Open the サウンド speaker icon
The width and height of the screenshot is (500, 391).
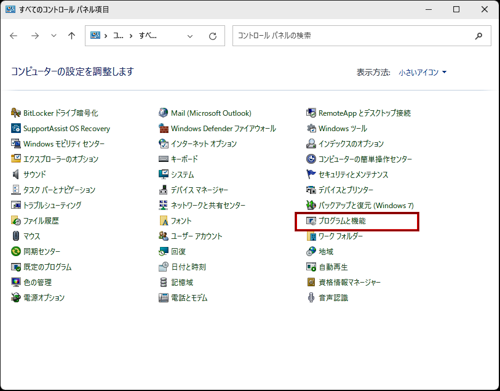pos(16,174)
